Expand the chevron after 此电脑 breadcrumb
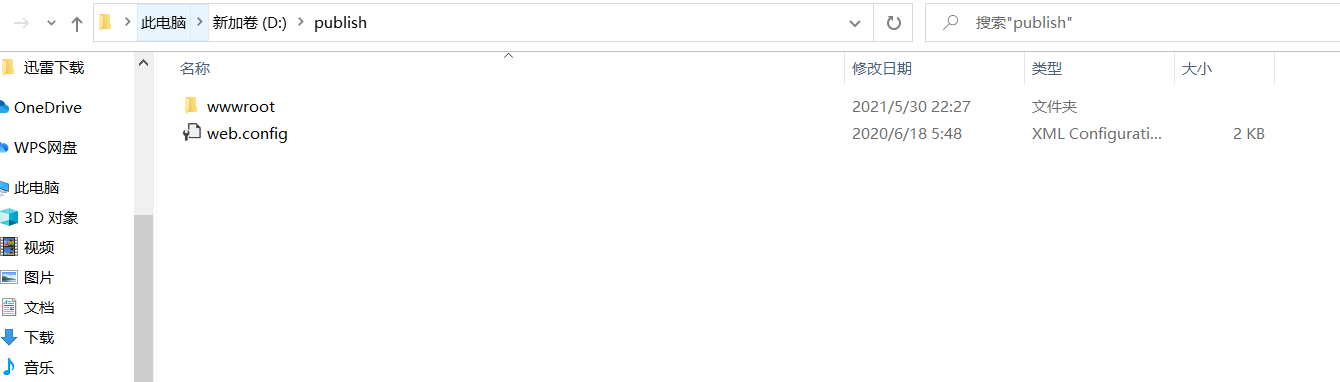 click(x=199, y=23)
